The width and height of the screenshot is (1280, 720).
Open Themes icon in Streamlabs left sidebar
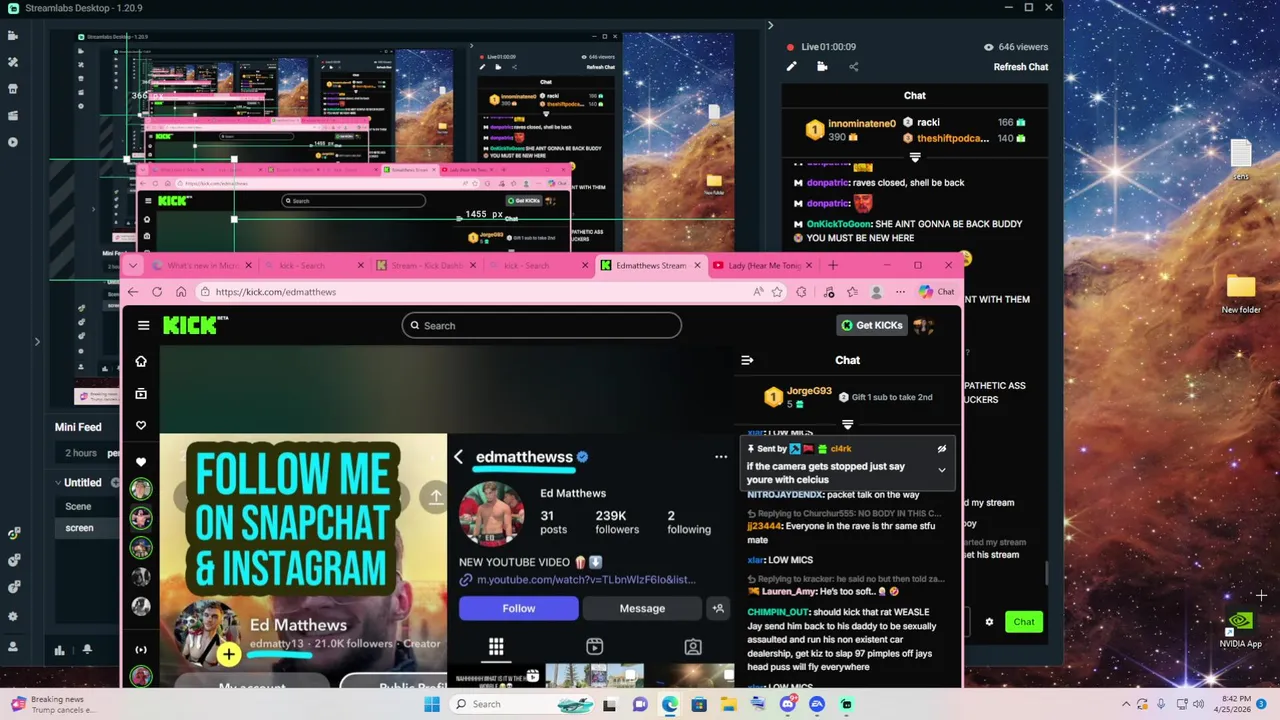[x=13, y=62]
